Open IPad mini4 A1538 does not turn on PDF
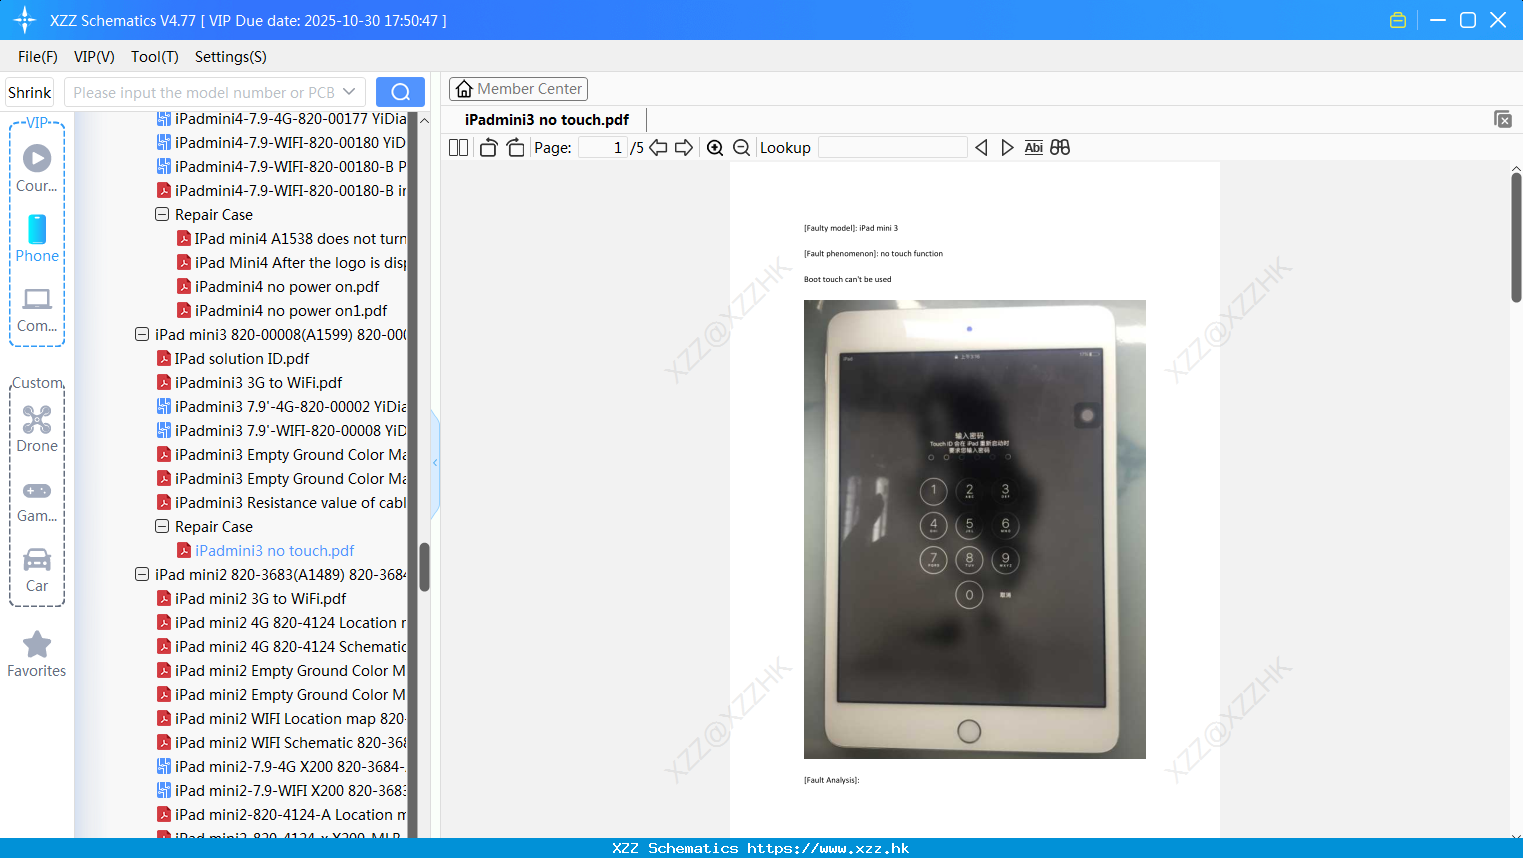1523x858 pixels. (x=291, y=239)
